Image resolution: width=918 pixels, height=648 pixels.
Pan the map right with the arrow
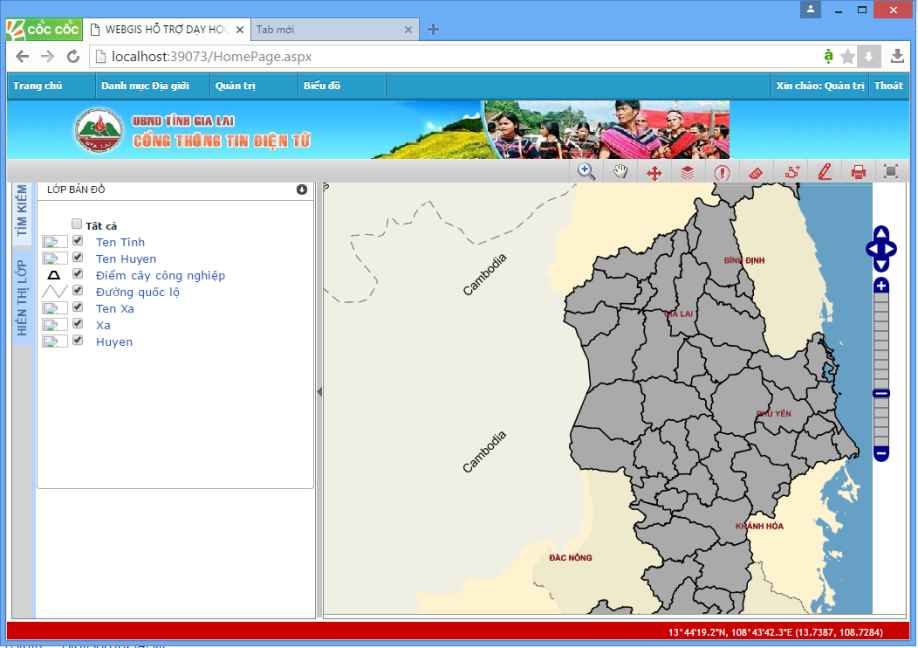890,249
